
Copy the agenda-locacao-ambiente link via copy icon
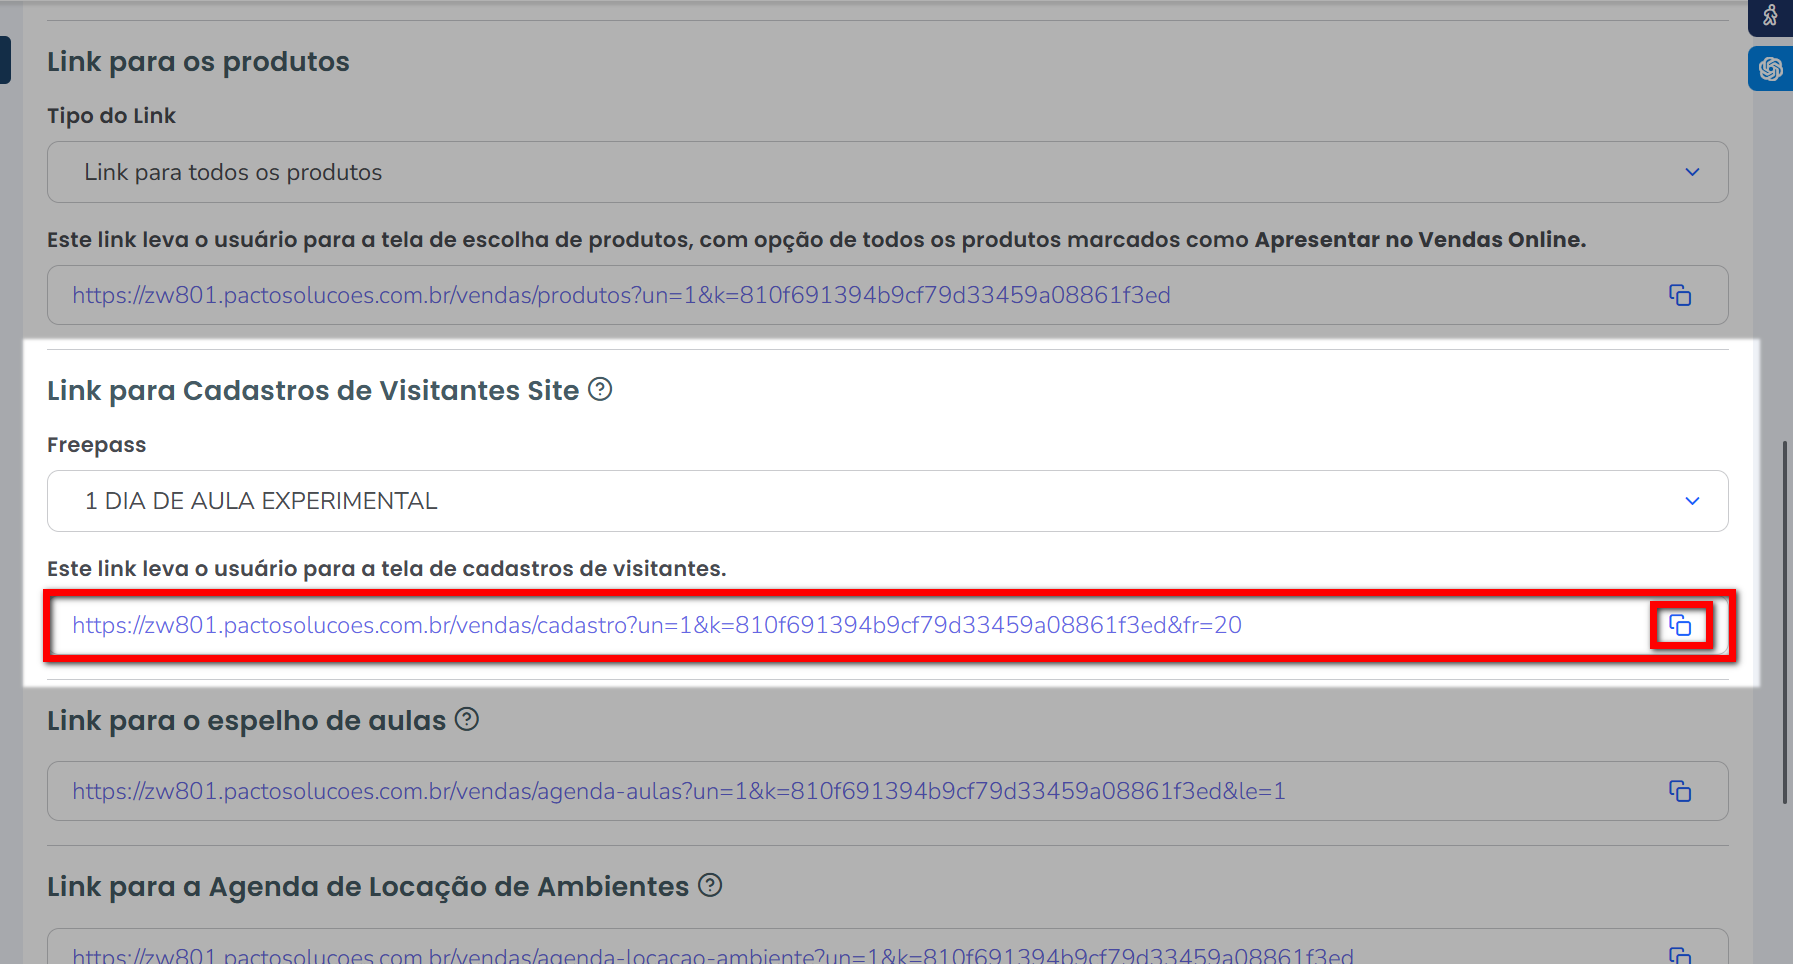coord(1680,955)
